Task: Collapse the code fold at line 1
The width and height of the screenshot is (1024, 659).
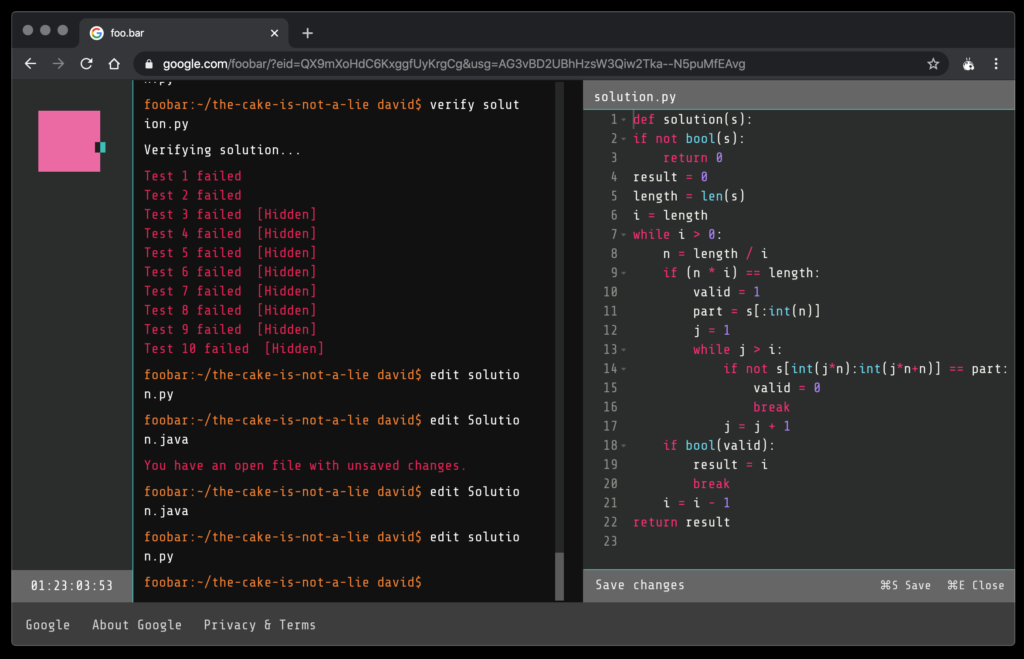Action: click(624, 120)
